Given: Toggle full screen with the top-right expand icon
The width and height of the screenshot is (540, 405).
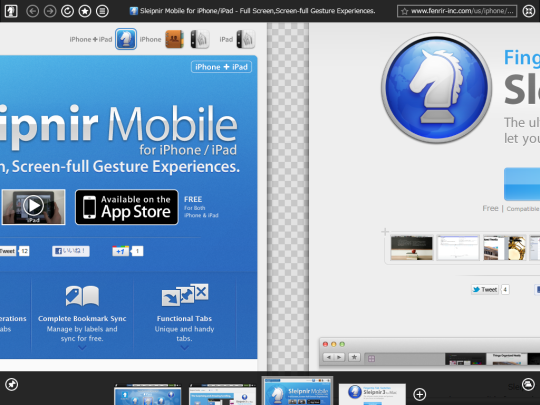Looking at the screenshot, I should pos(529,11).
